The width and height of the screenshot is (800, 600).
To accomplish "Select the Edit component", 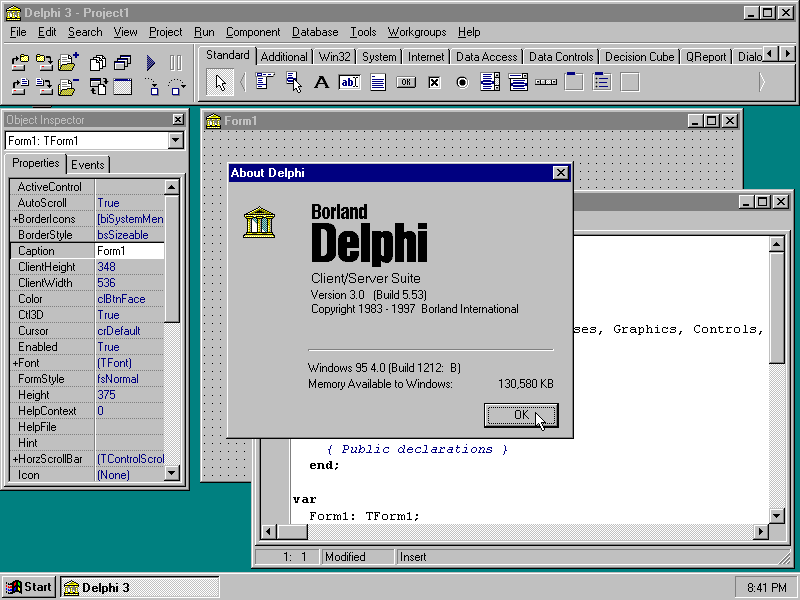I will coord(349,82).
